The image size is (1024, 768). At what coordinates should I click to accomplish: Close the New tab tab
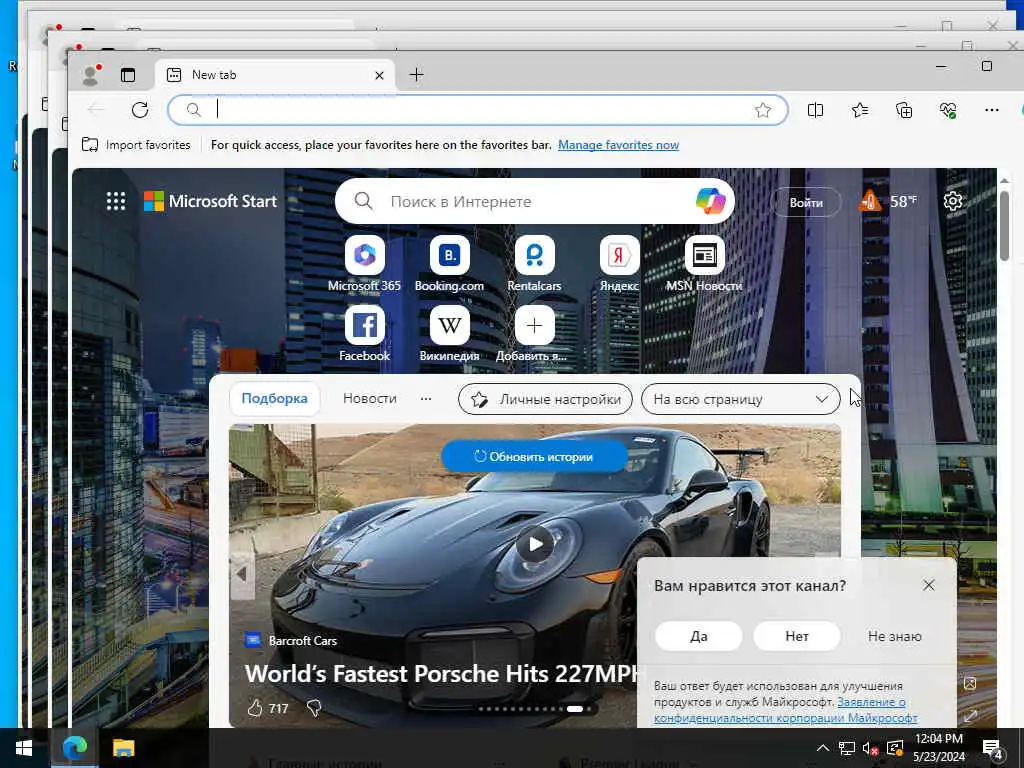coord(379,76)
